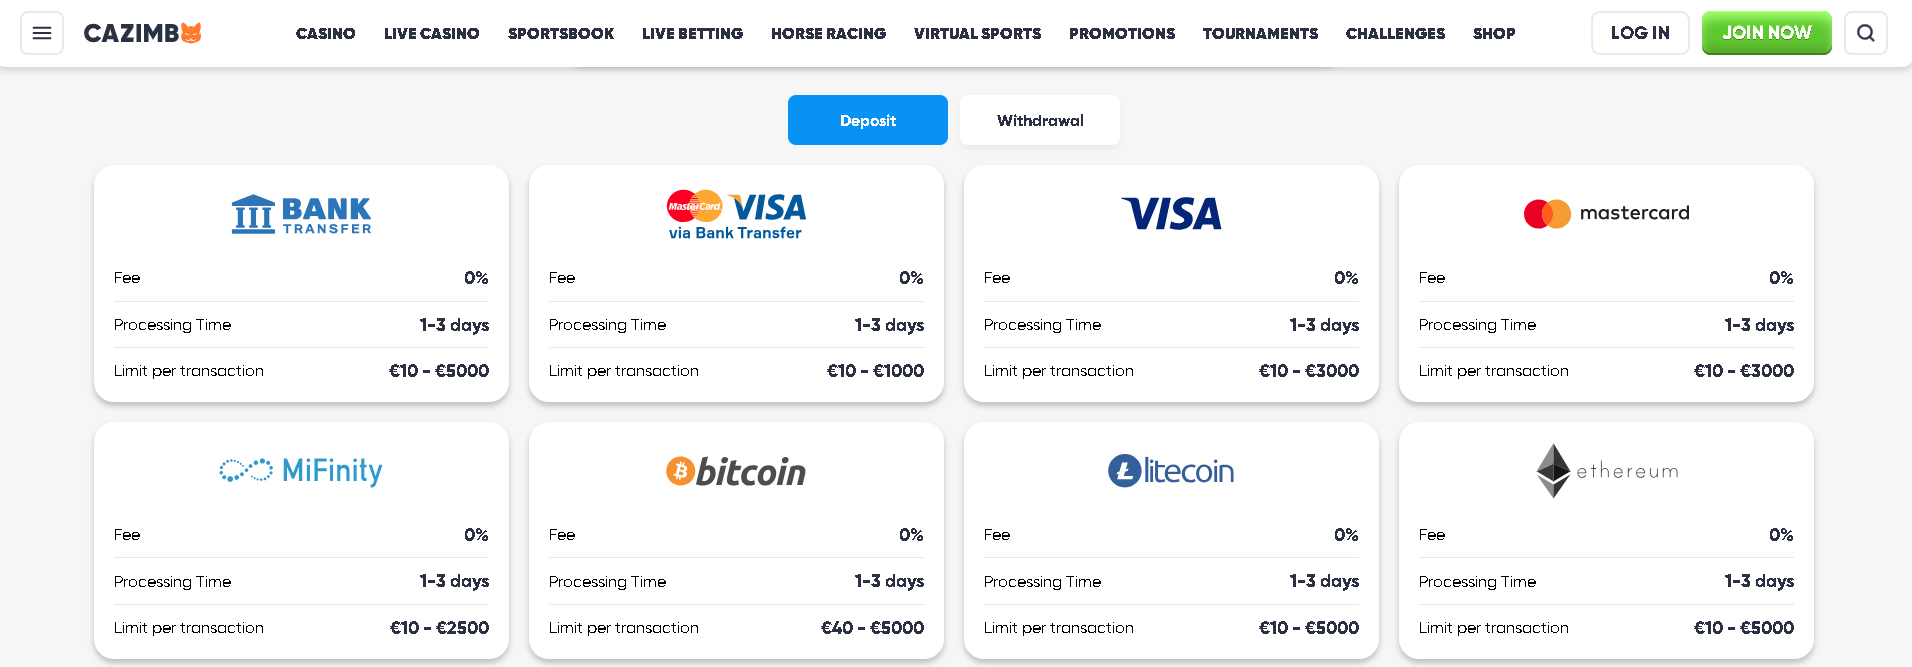1912x667 pixels.
Task: Select the Mastercard logo card
Action: [x=1605, y=213]
